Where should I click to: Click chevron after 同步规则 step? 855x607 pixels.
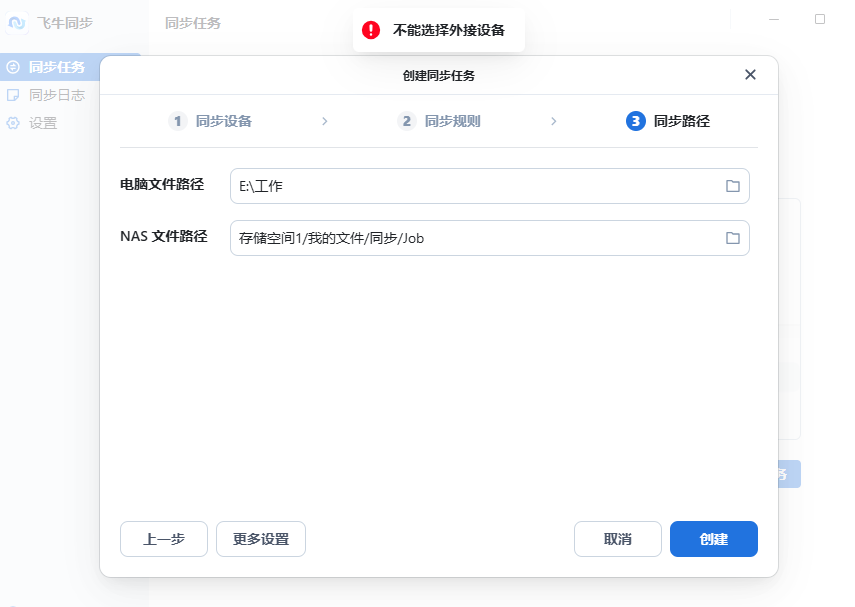click(x=554, y=121)
